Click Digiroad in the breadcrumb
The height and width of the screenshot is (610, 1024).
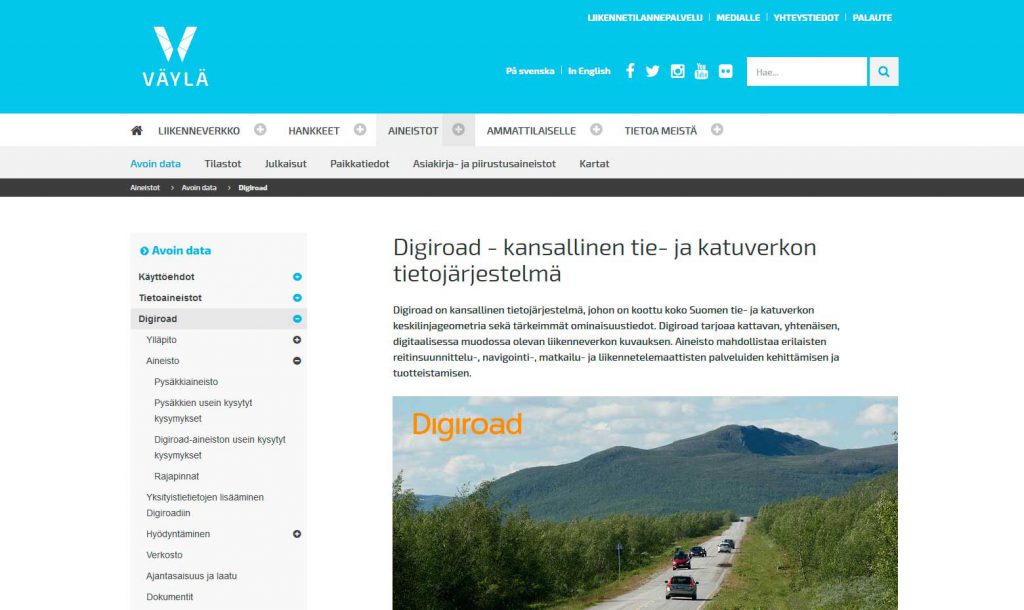(x=253, y=187)
